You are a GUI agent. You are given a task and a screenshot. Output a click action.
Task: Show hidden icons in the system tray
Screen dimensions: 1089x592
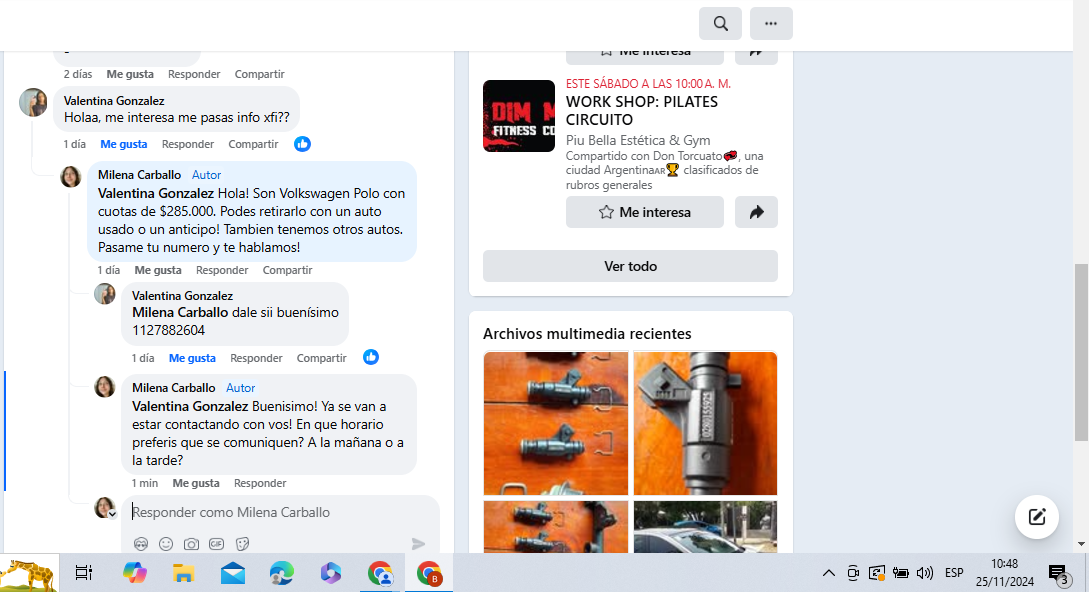pyautogui.click(x=828, y=573)
